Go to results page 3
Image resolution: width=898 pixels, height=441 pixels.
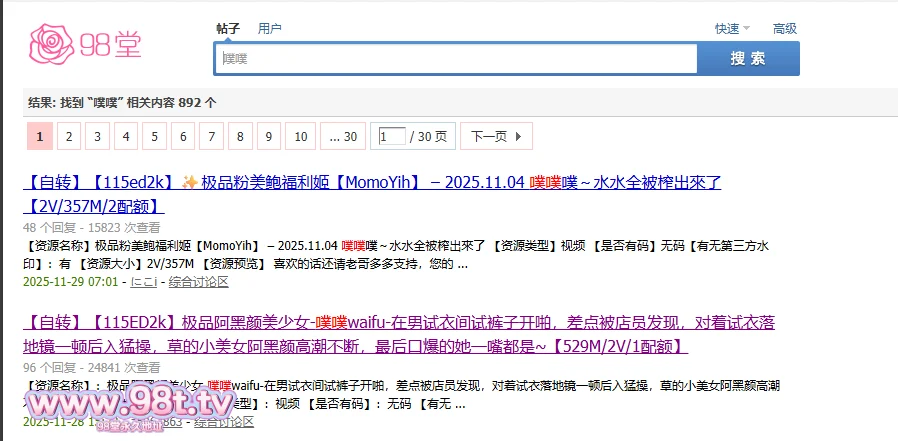(98, 136)
